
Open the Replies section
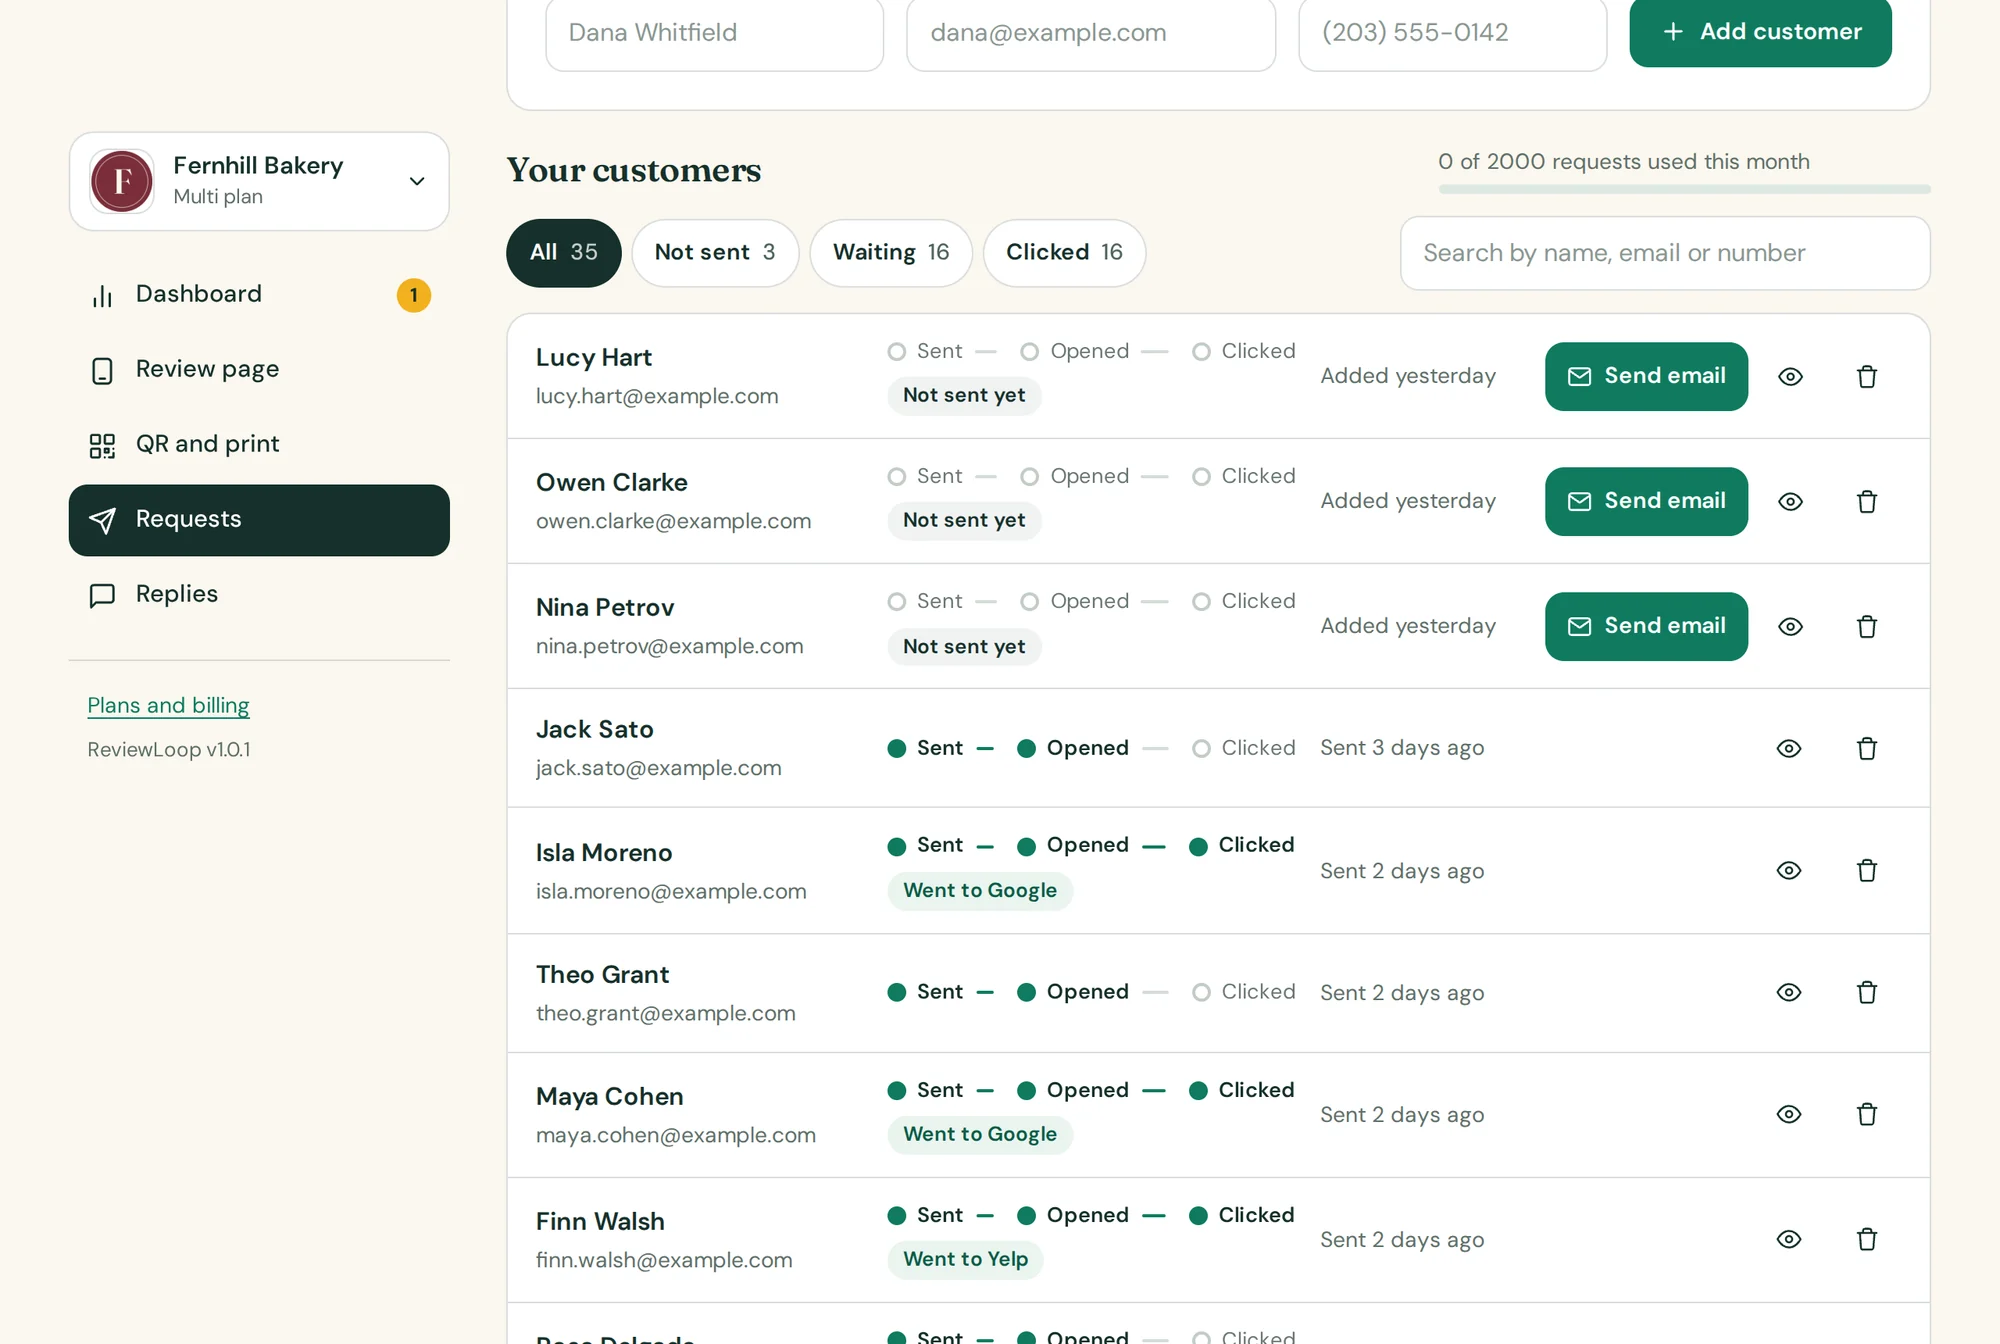tap(259, 595)
